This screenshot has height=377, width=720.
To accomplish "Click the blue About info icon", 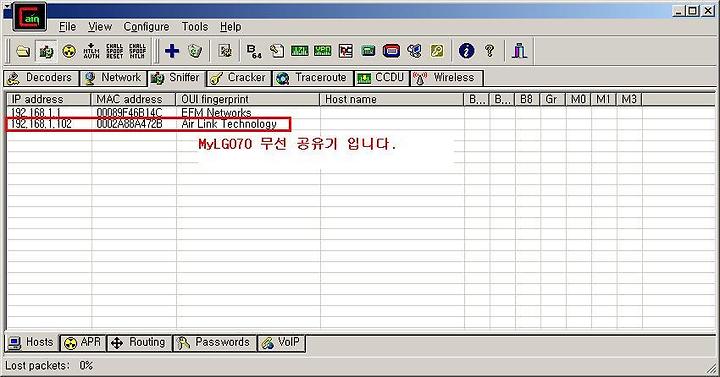I will click(467, 51).
